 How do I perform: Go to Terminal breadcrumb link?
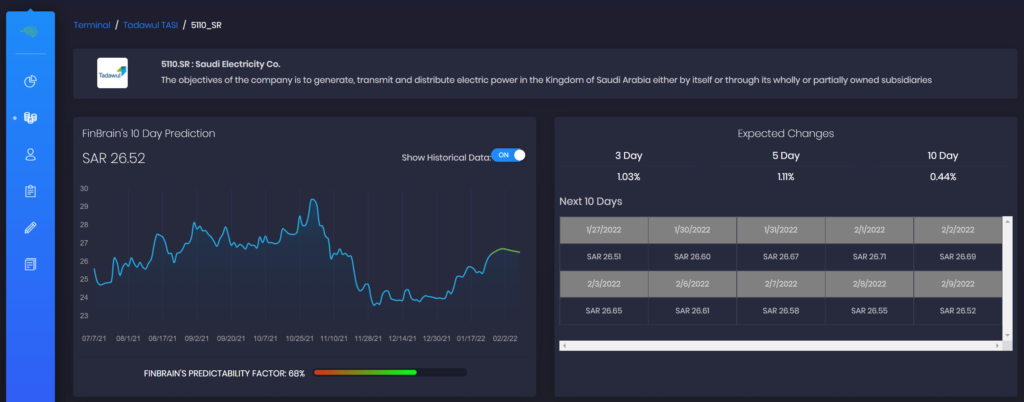tap(92, 25)
